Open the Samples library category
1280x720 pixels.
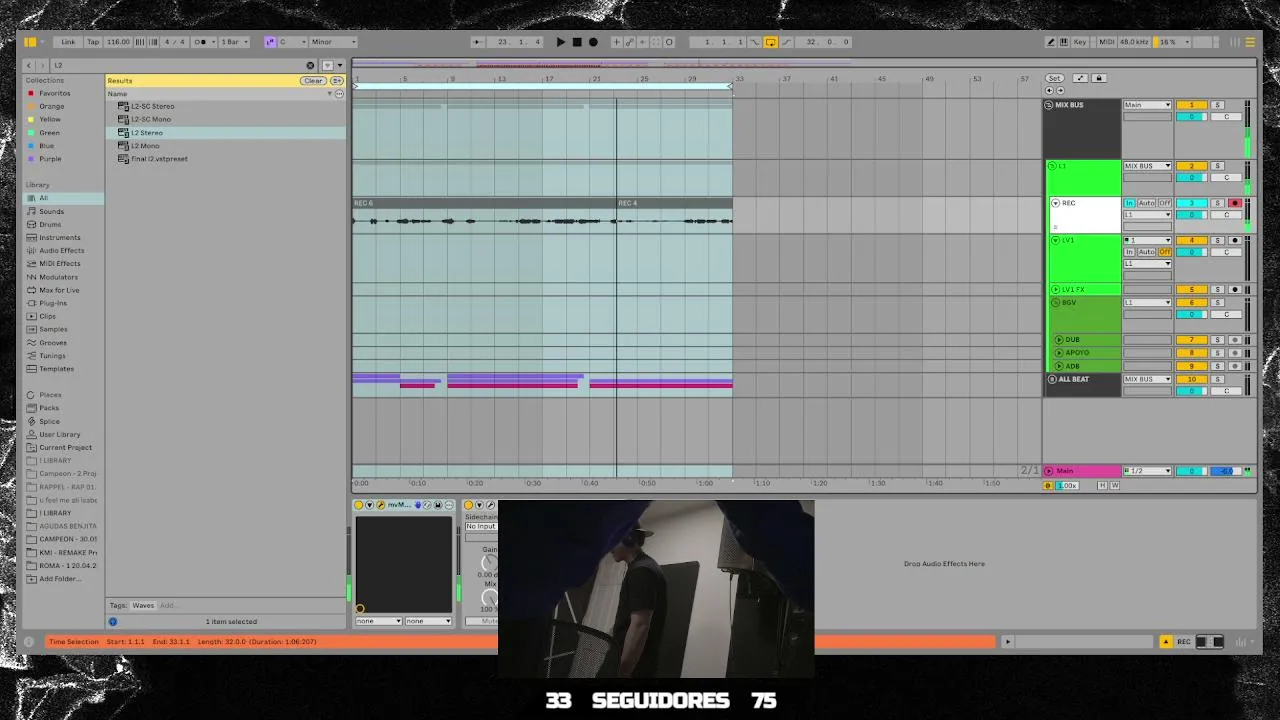click(x=53, y=329)
